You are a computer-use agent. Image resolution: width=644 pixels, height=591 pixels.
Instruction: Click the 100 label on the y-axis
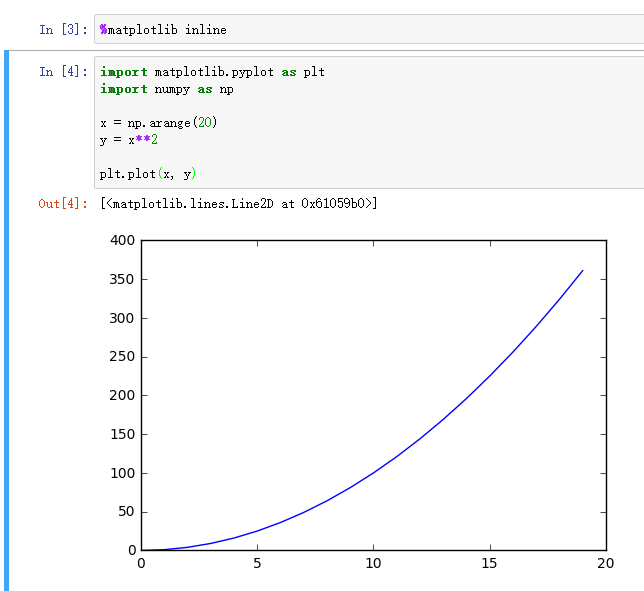(123, 473)
